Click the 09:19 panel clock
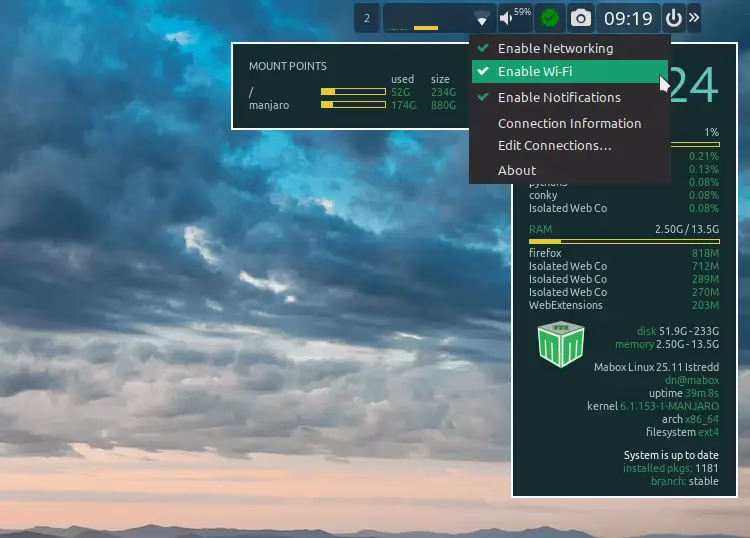 click(x=628, y=18)
